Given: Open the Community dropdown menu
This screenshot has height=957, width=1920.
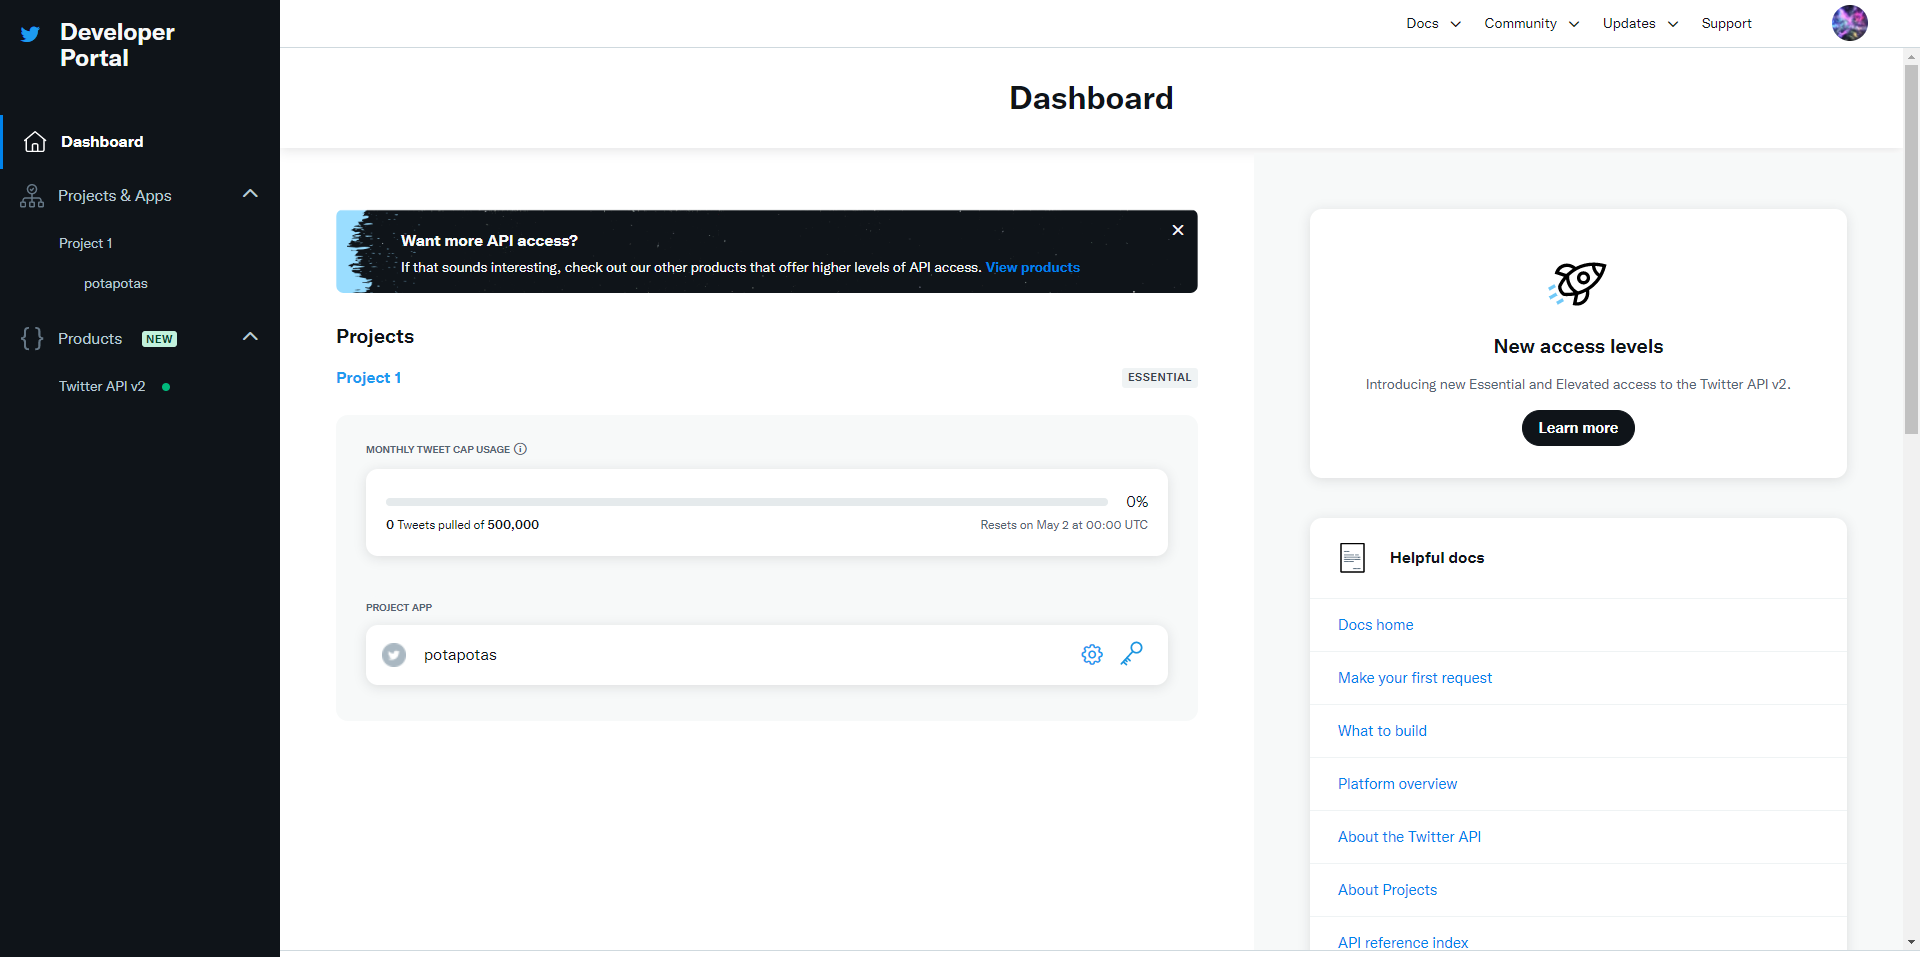Looking at the screenshot, I should point(1531,24).
